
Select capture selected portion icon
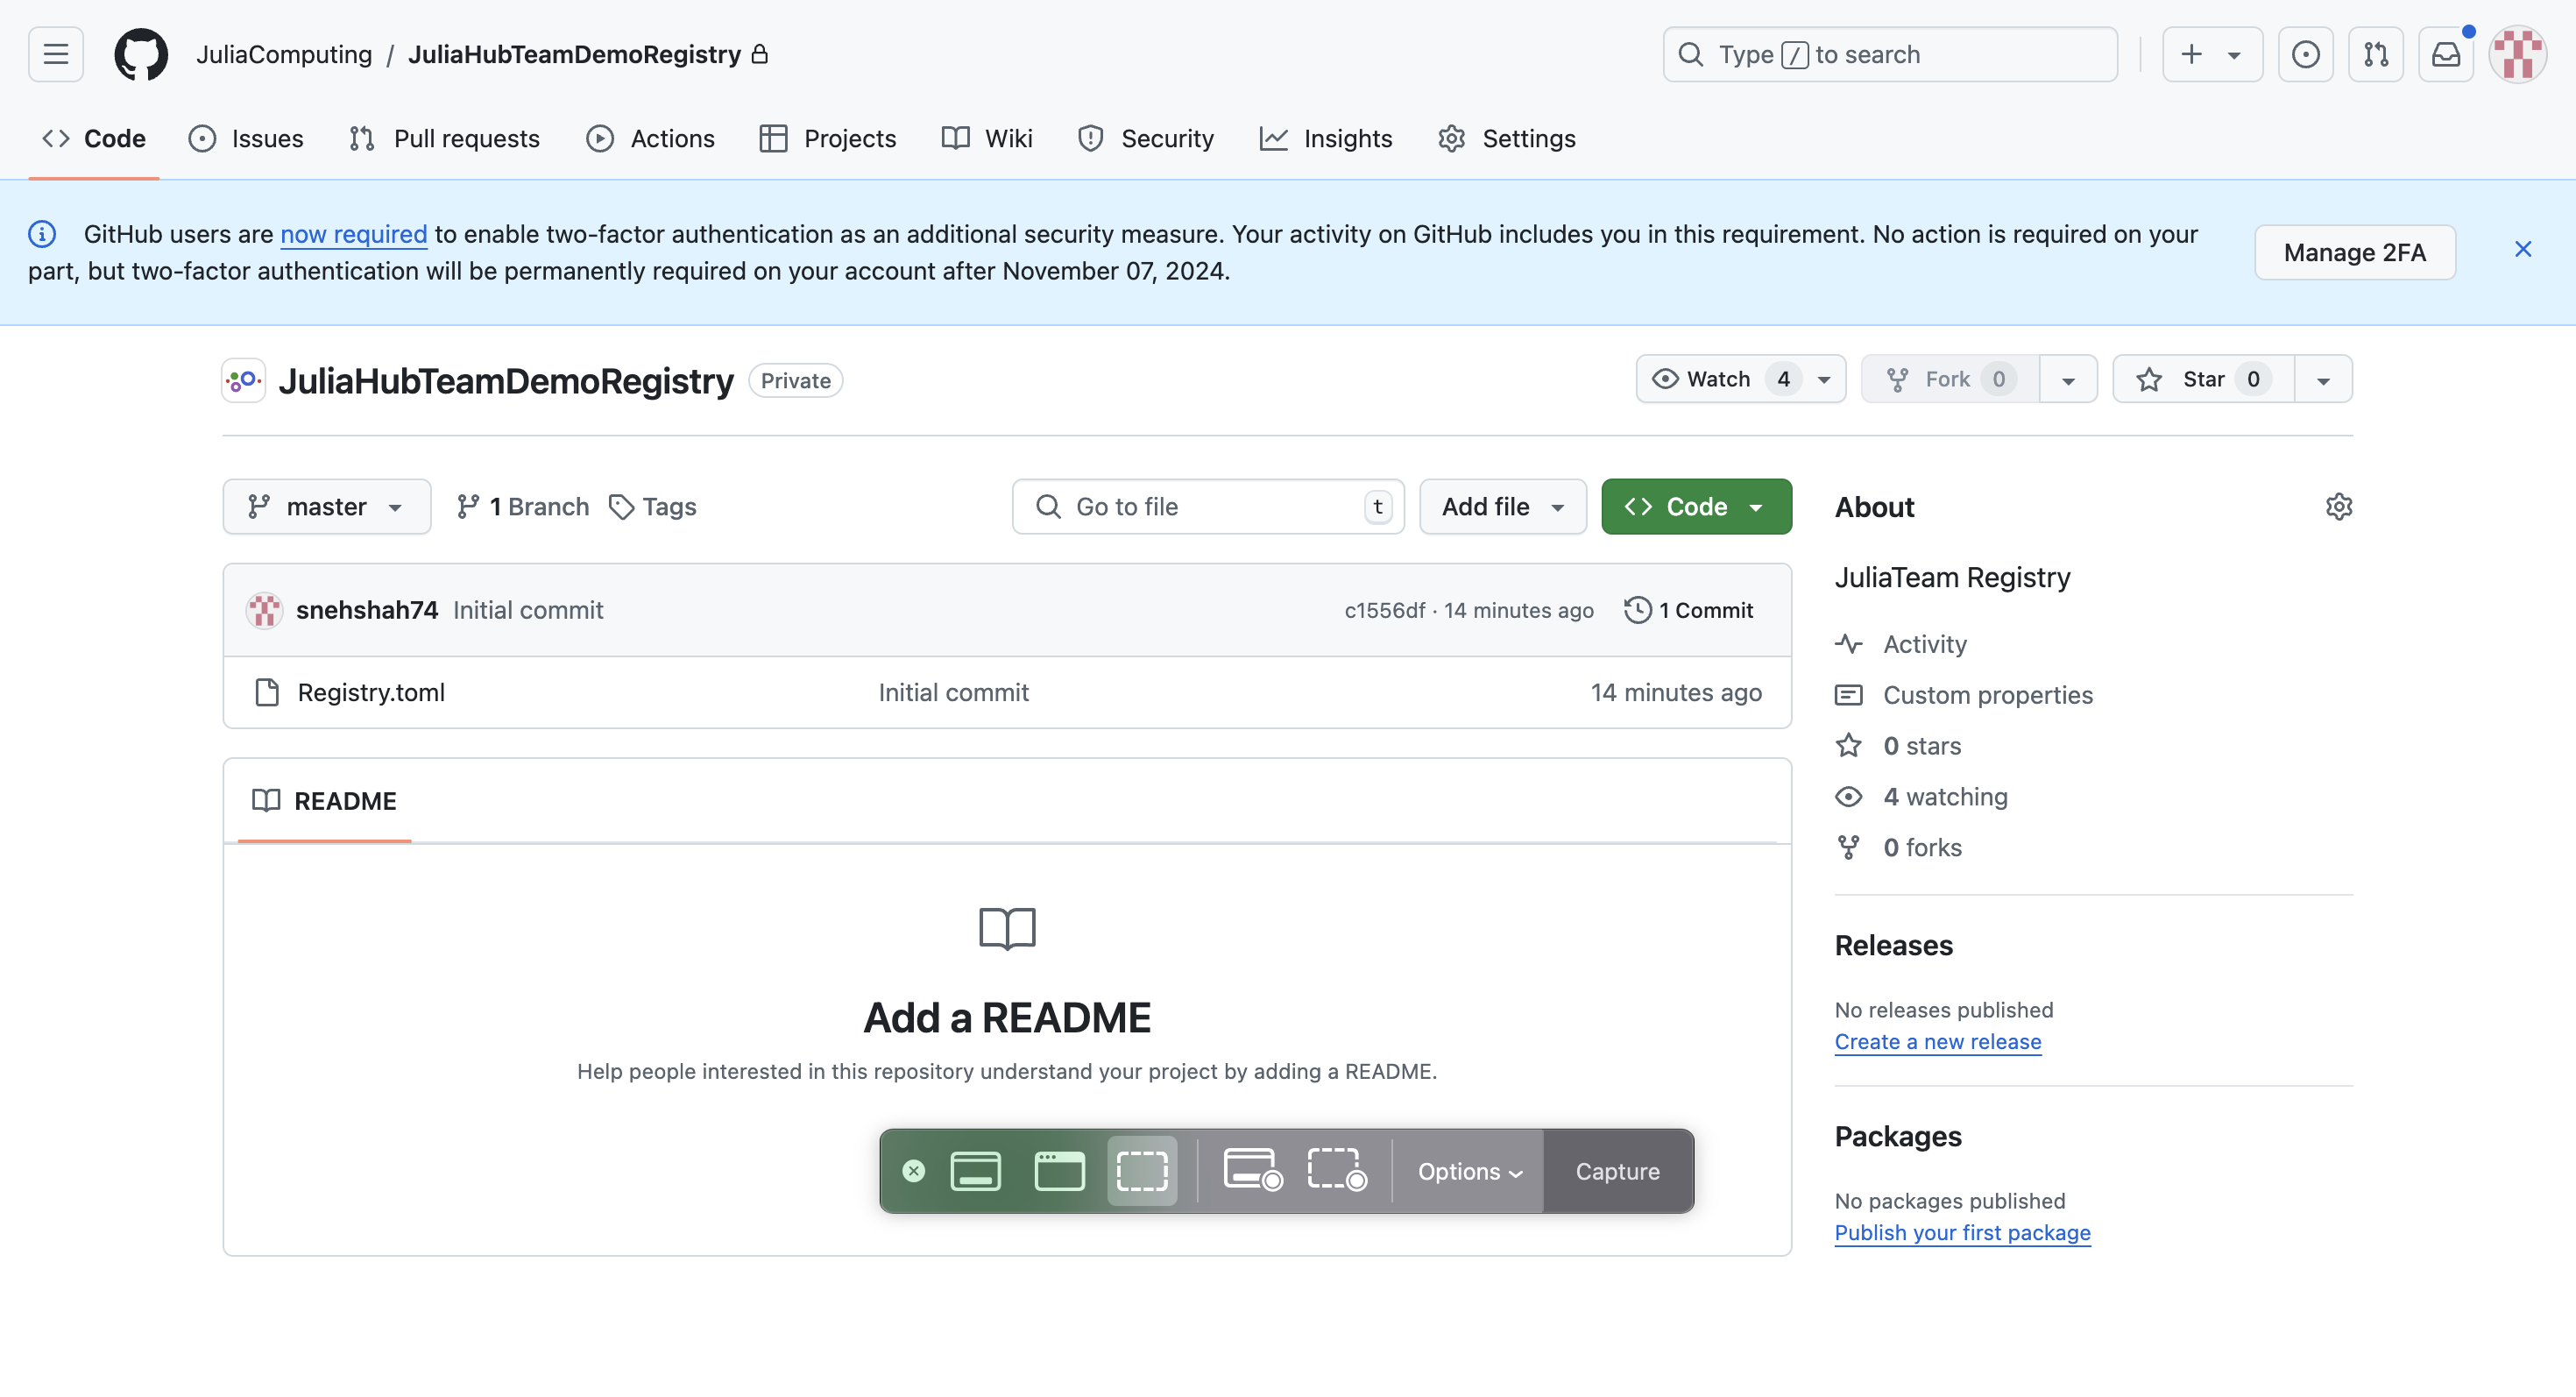[x=1142, y=1171]
